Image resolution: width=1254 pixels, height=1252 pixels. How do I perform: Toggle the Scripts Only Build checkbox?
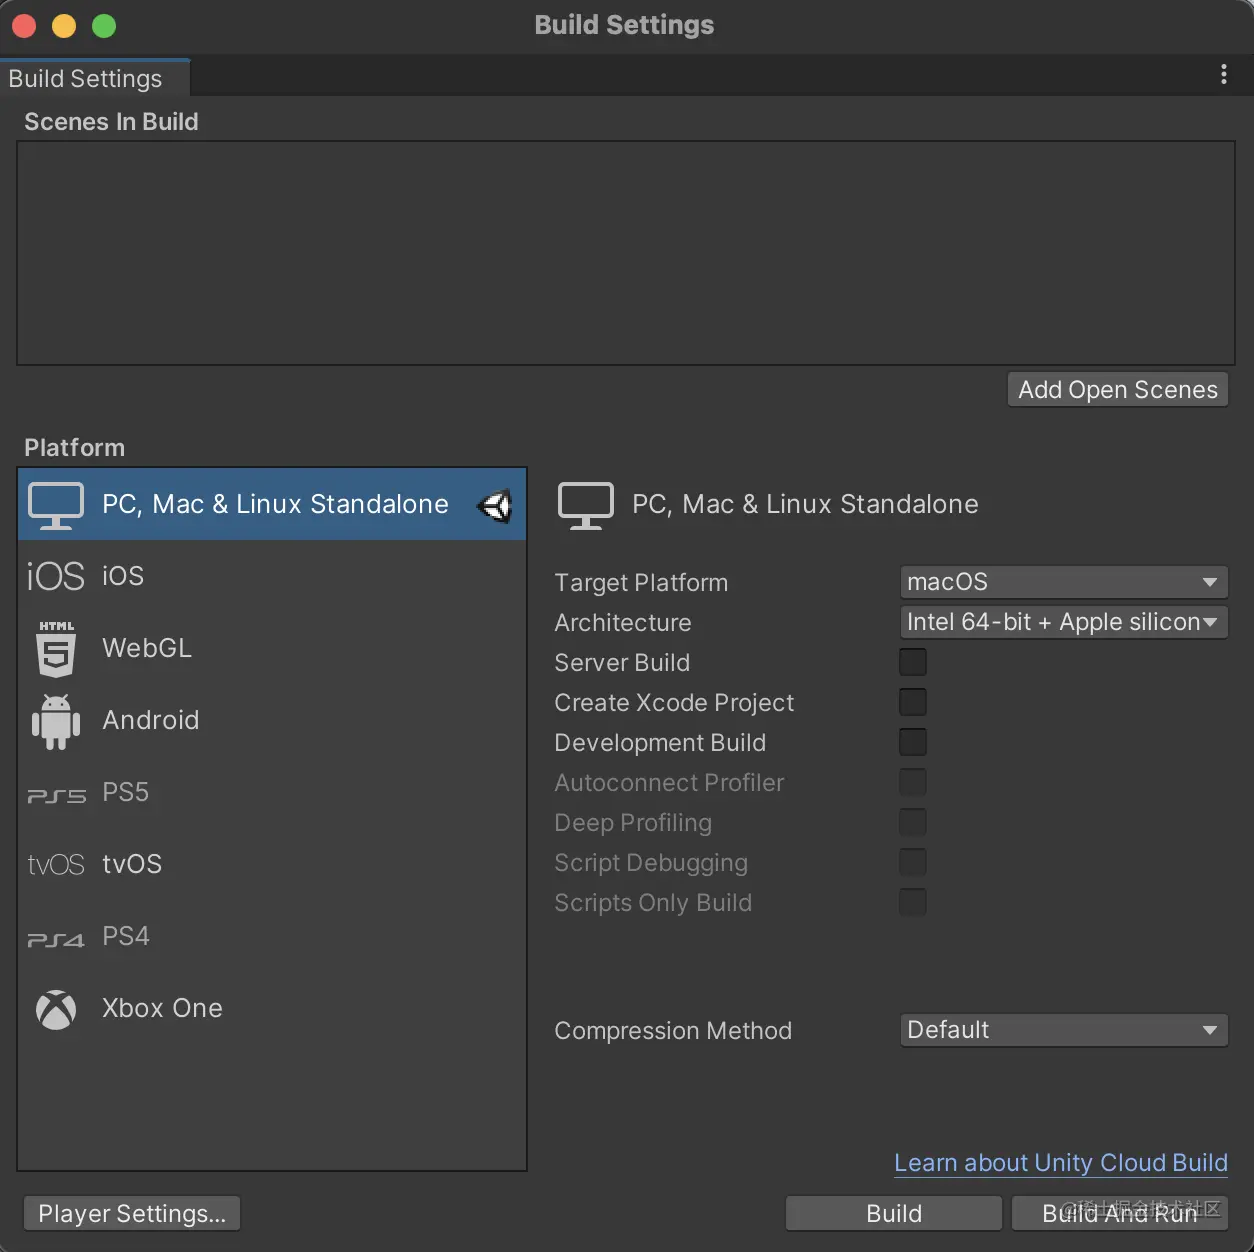(x=913, y=902)
